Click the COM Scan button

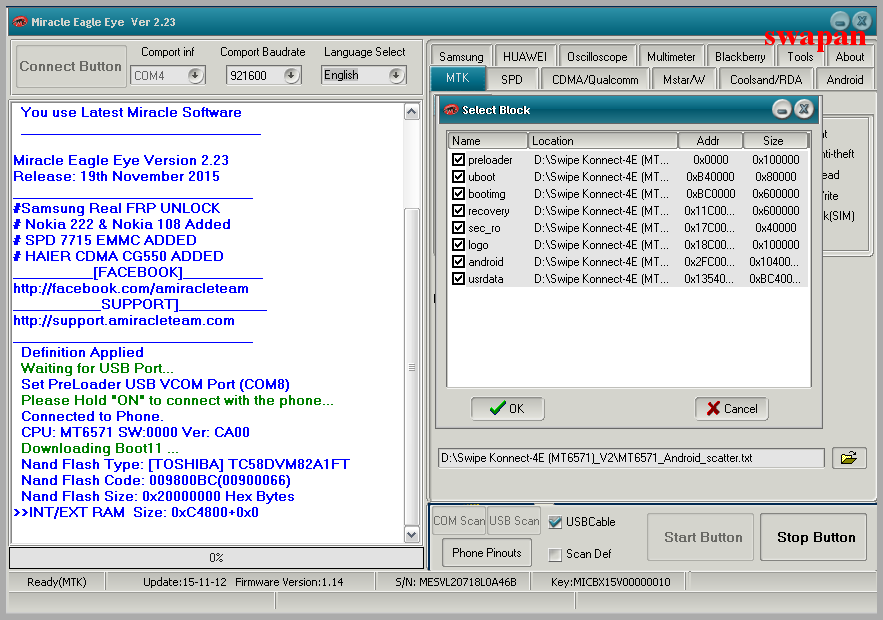459,521
